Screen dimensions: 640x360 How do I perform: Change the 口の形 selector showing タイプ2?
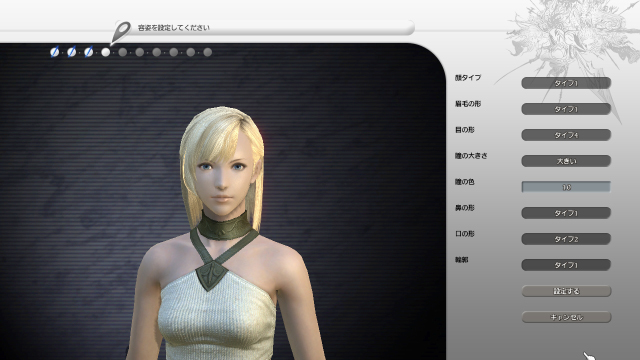[566, 239]
